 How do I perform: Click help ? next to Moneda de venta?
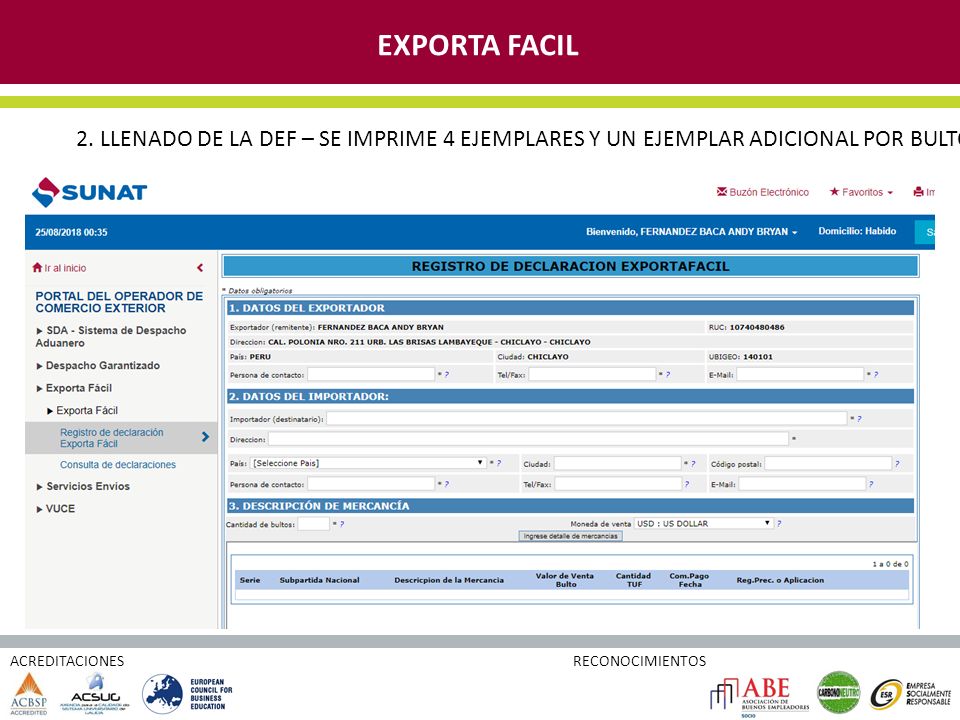[x=779, y=524]
